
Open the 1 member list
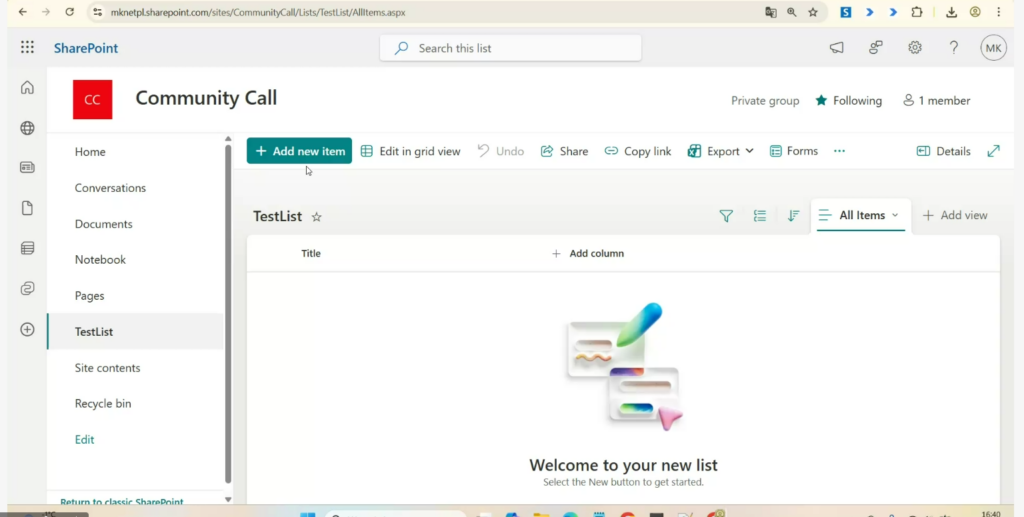(x=936, y=101)
